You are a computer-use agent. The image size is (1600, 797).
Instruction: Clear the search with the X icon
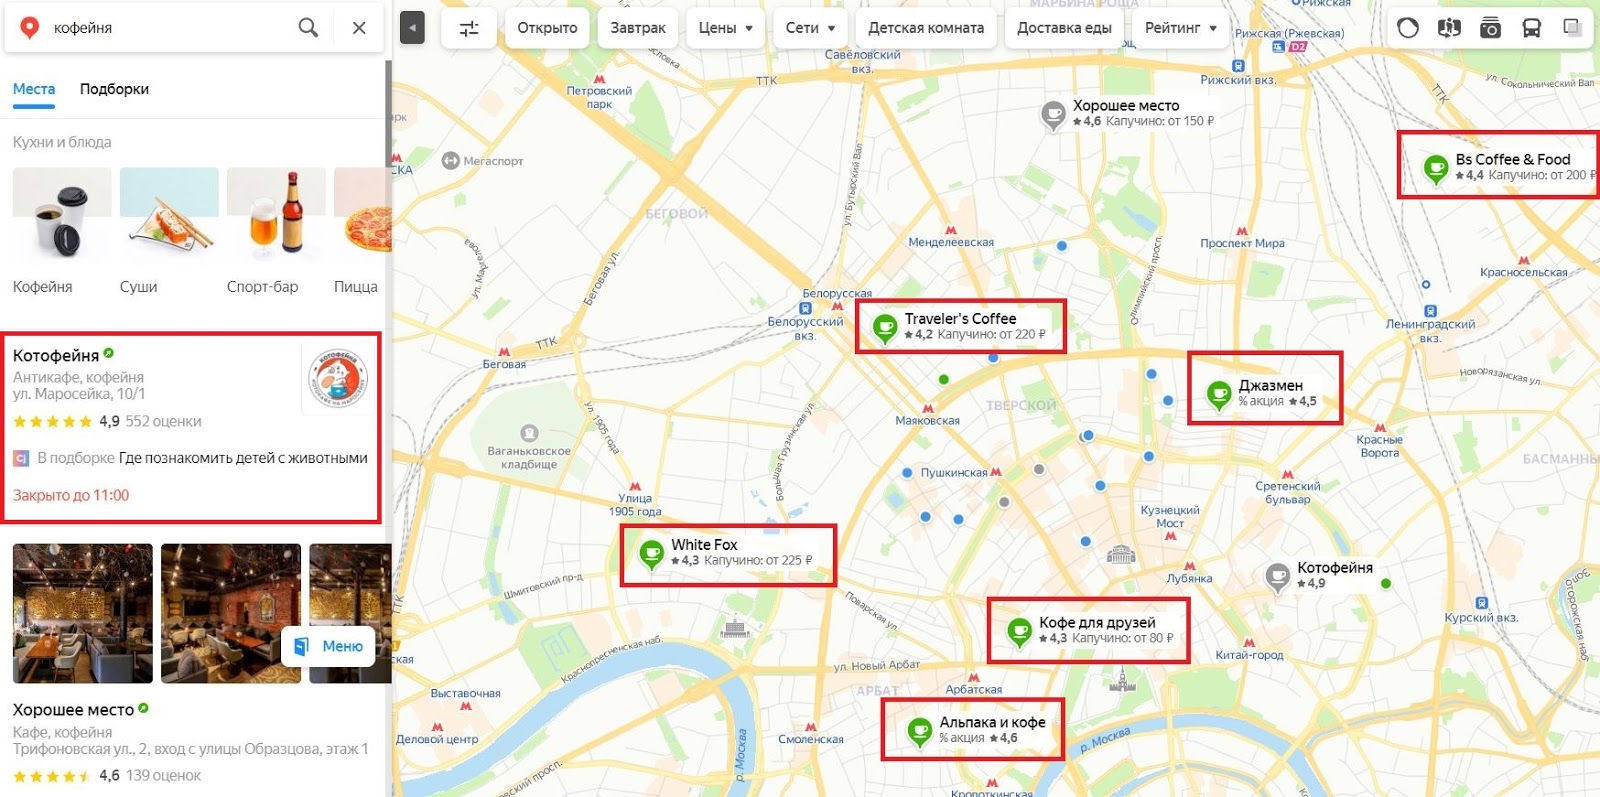tap(359, 28)
